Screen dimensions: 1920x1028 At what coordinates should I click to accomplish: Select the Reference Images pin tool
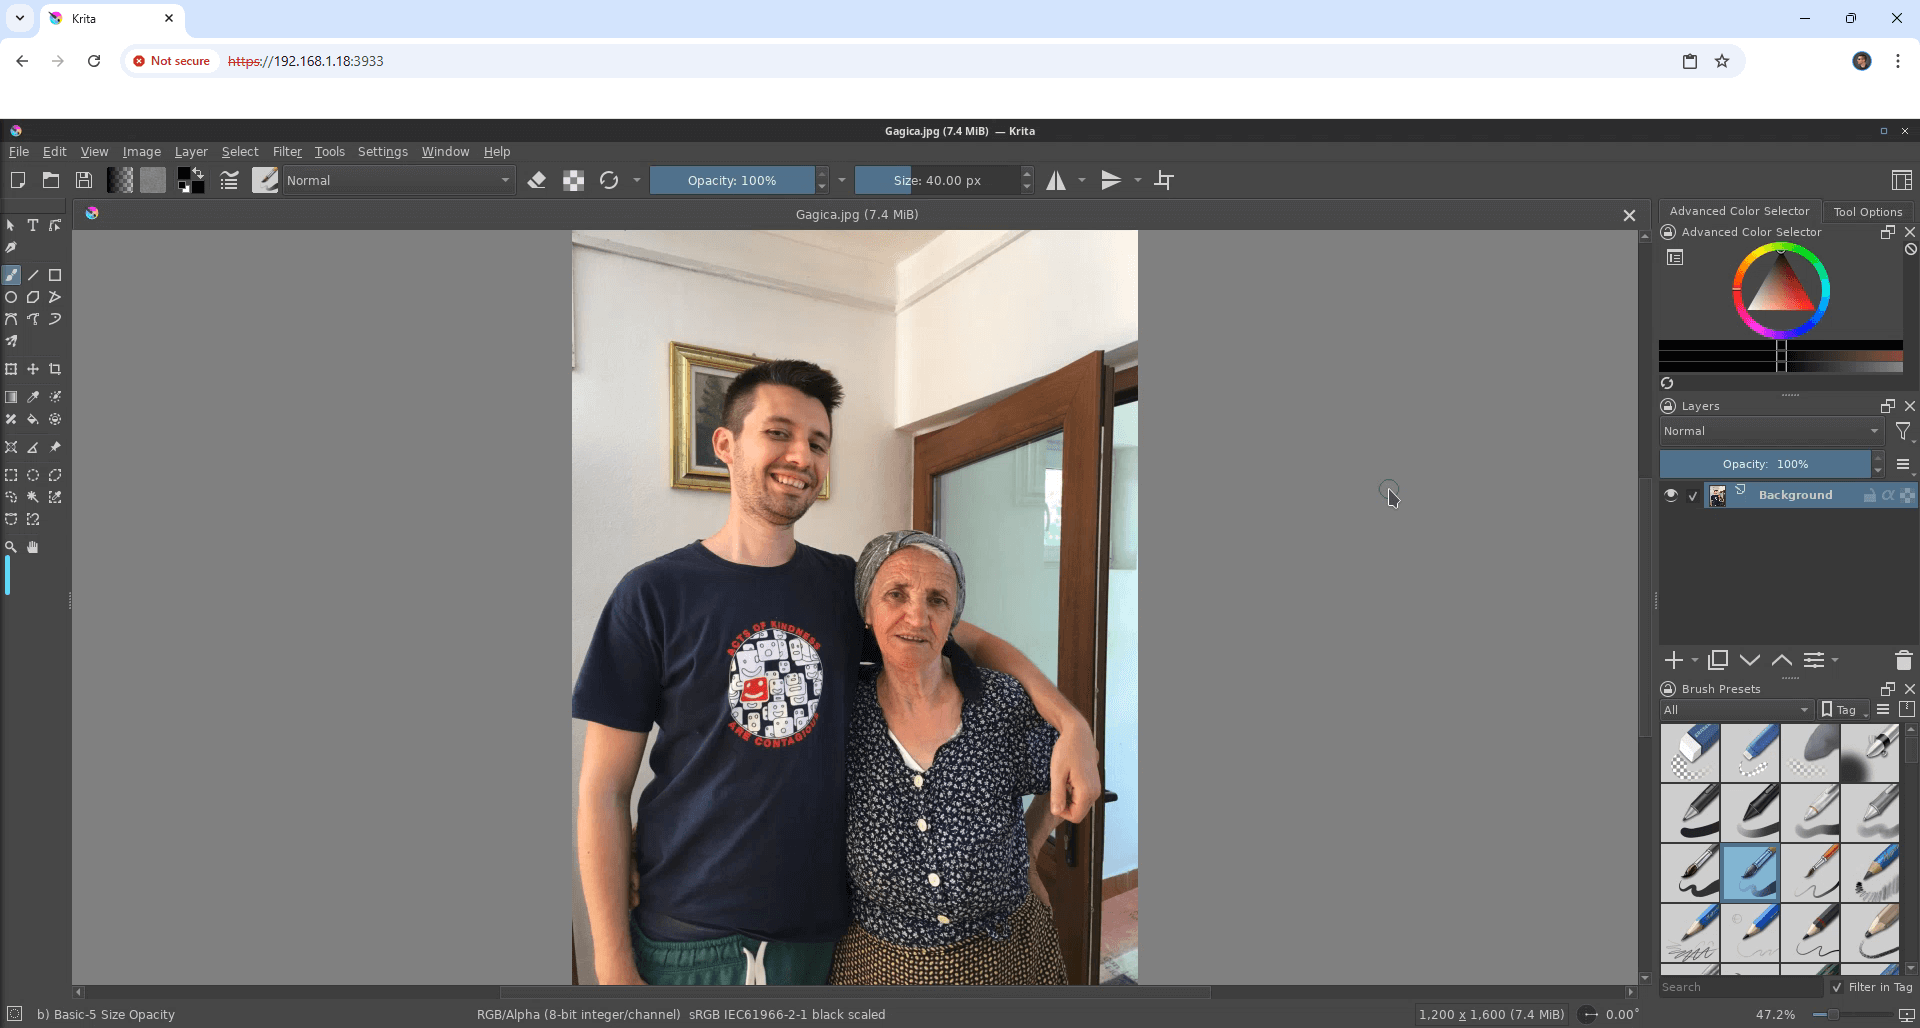[x=55, y=447]
